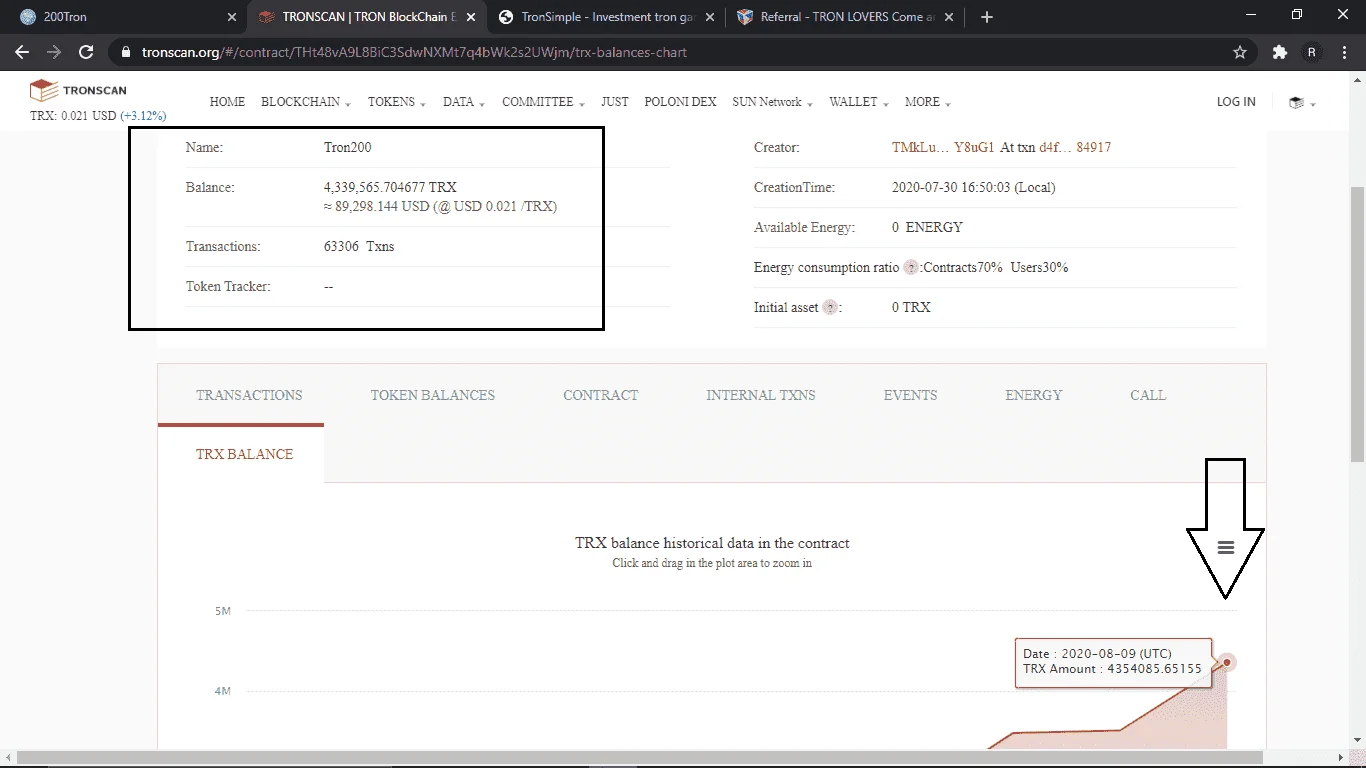Open the chart hamburger context menu
The image size is (1366, 768).
[x=1226, y=547]
